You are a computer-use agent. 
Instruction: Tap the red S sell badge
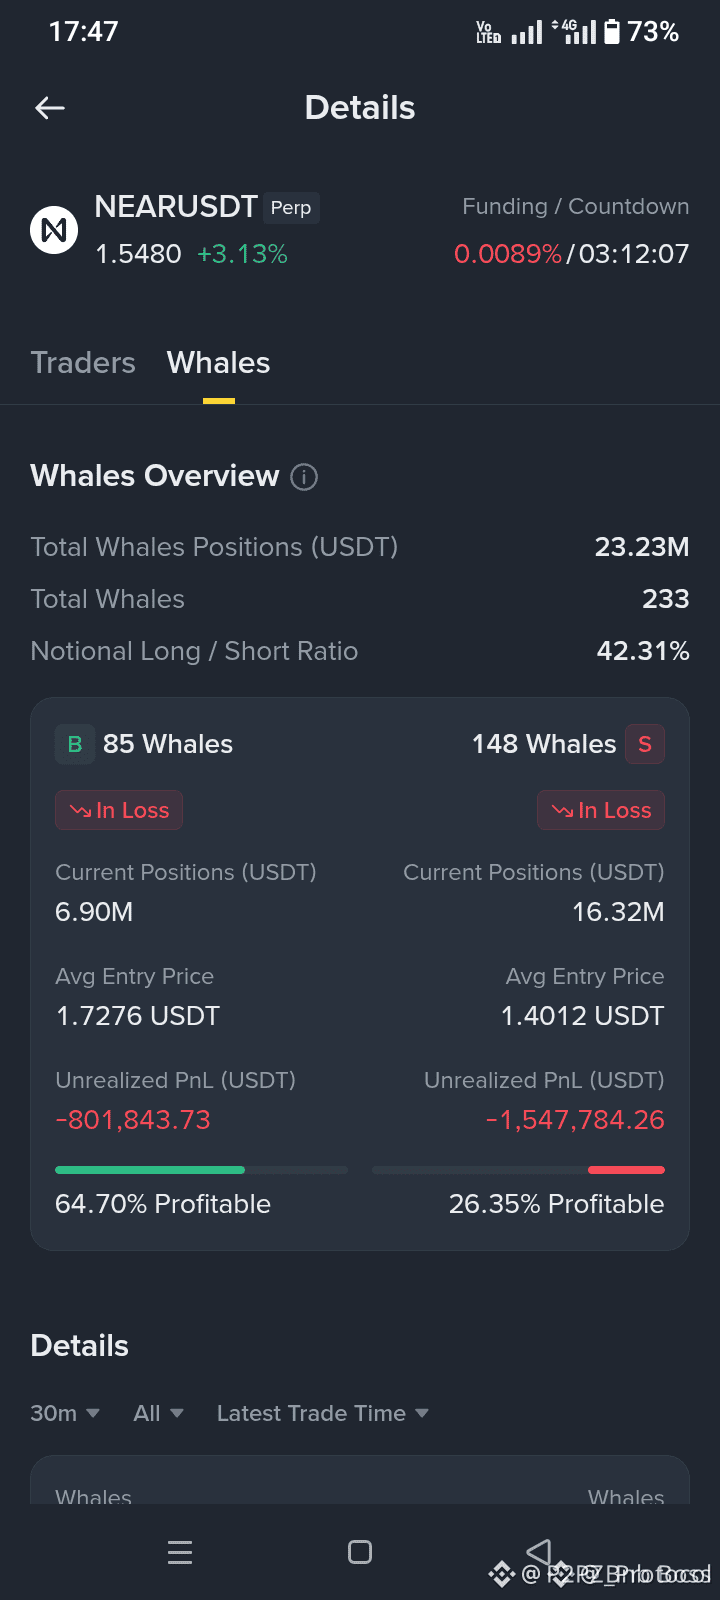coord(645,744)
